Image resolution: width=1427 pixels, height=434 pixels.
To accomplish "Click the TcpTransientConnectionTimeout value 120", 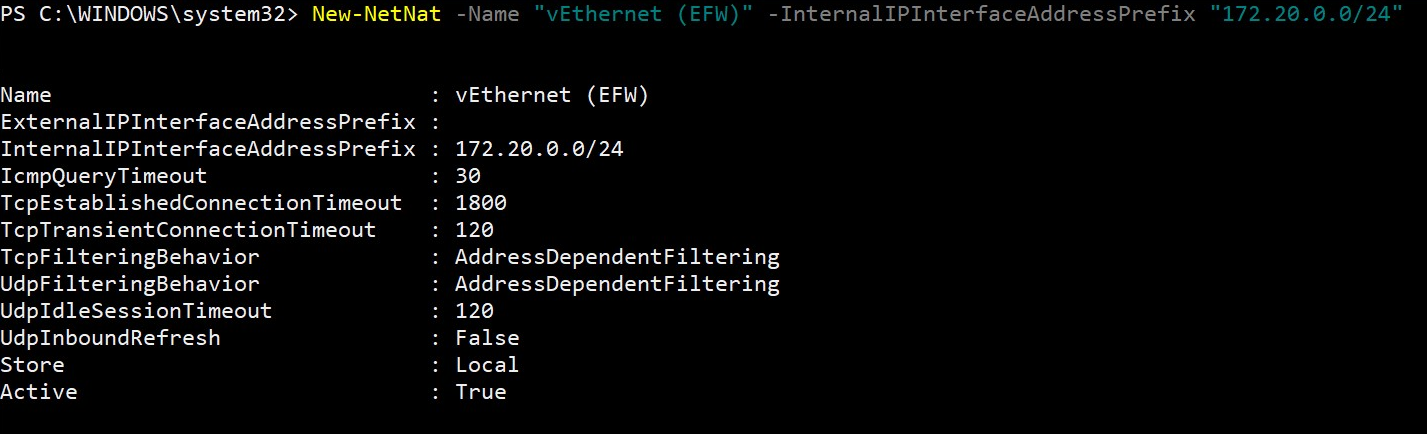I will (474, 231).
